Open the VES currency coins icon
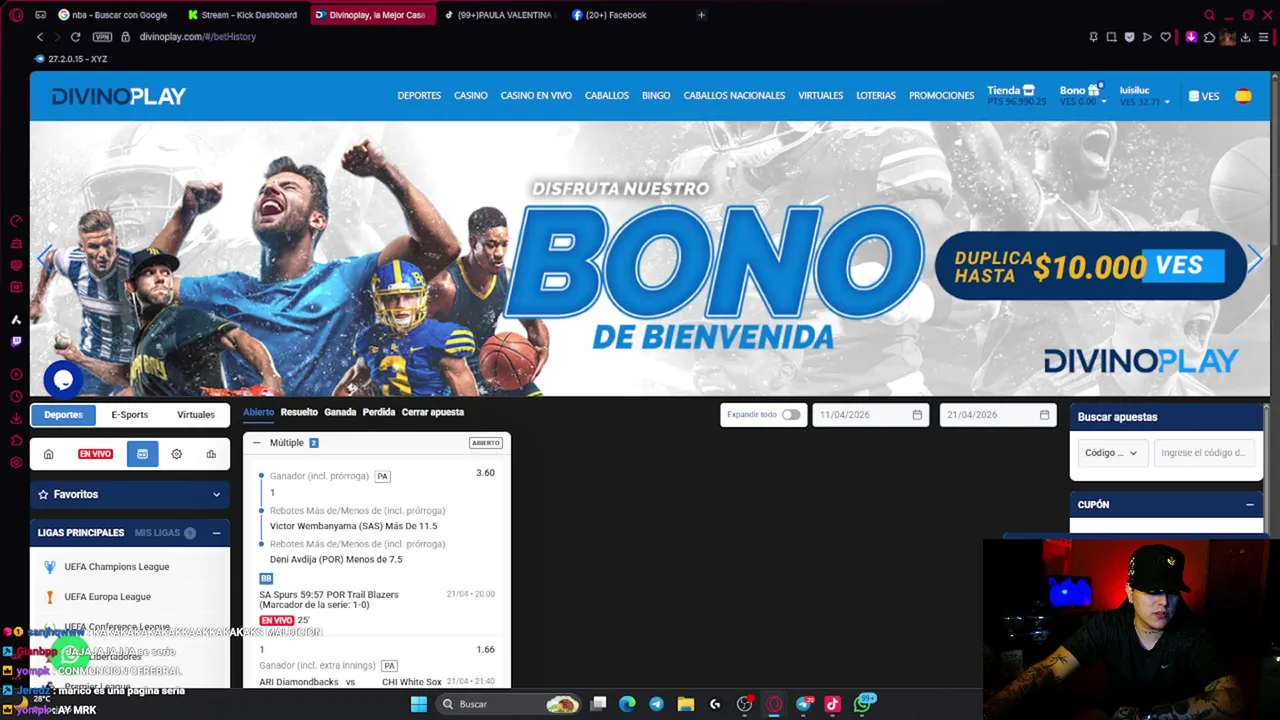 [x=1194, y=96]
